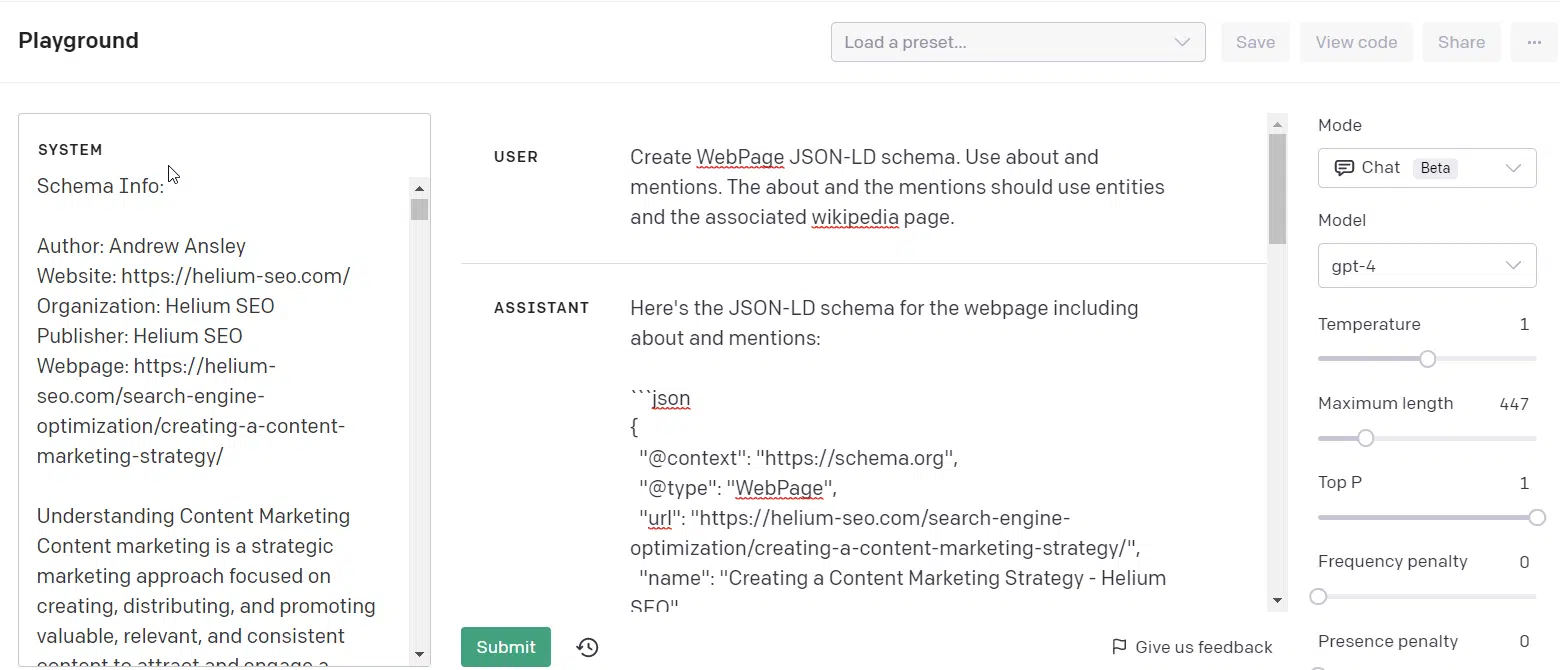Expand the Load a preset dropdown
1560x670 pixels.
[1017, 42]
